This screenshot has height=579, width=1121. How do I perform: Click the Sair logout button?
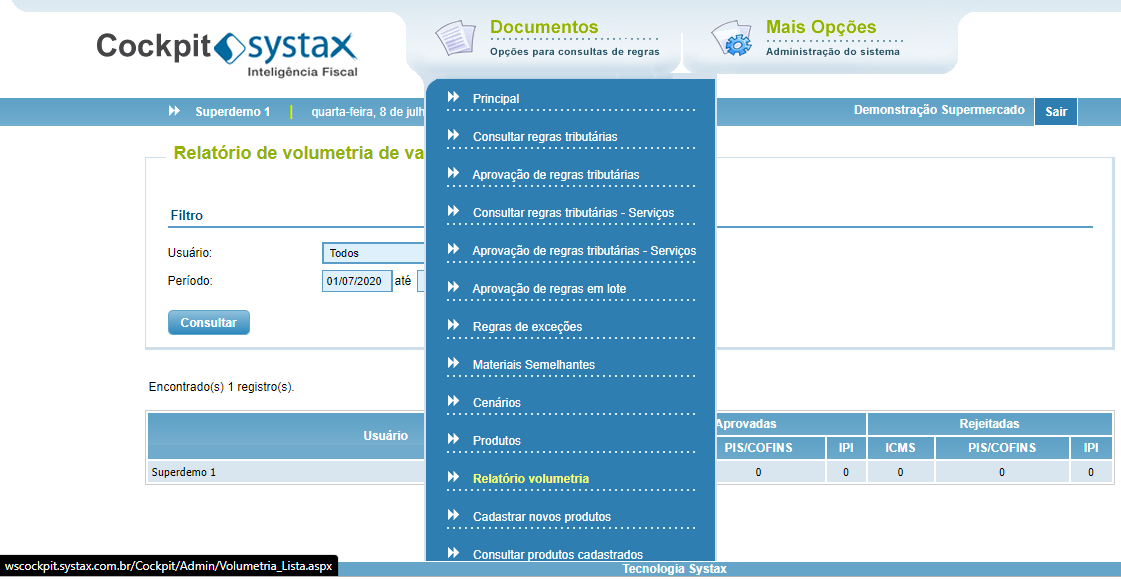pyautogui.click(x=1056, y=112)
